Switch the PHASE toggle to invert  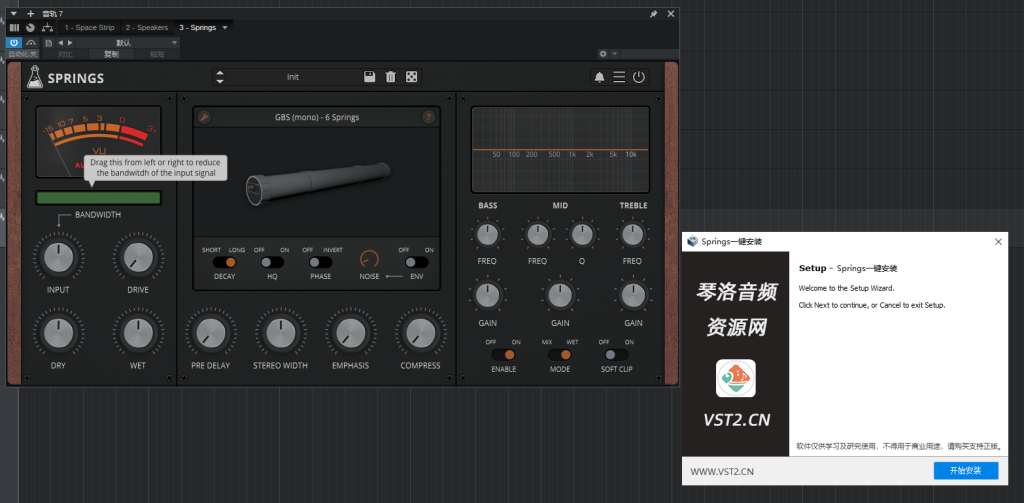pyautogui.click(x=321, y=262)
